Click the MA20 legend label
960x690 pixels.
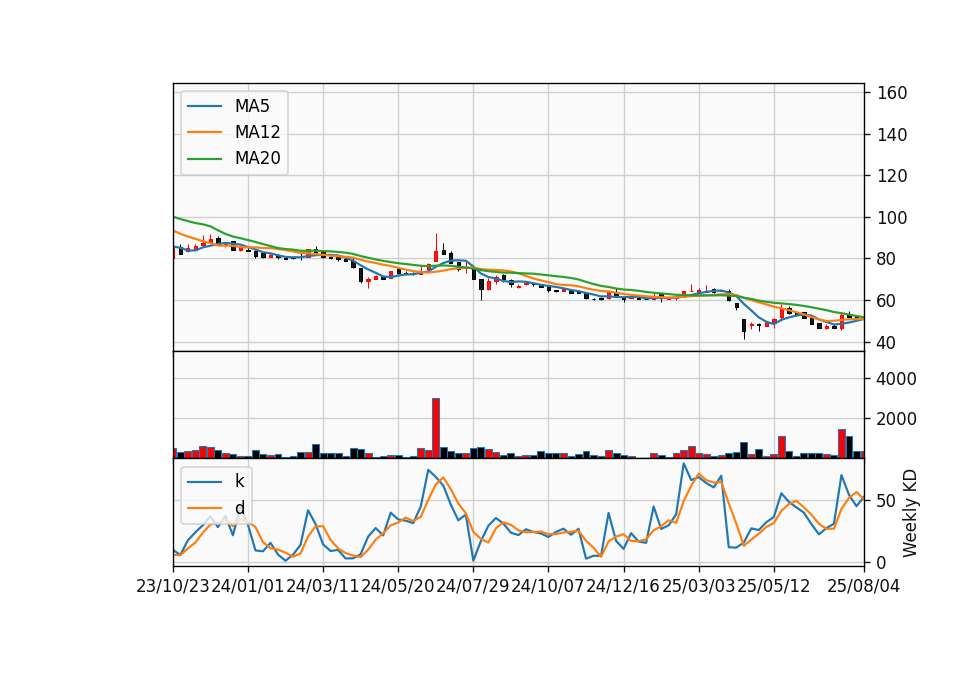(x=257, y=158)
